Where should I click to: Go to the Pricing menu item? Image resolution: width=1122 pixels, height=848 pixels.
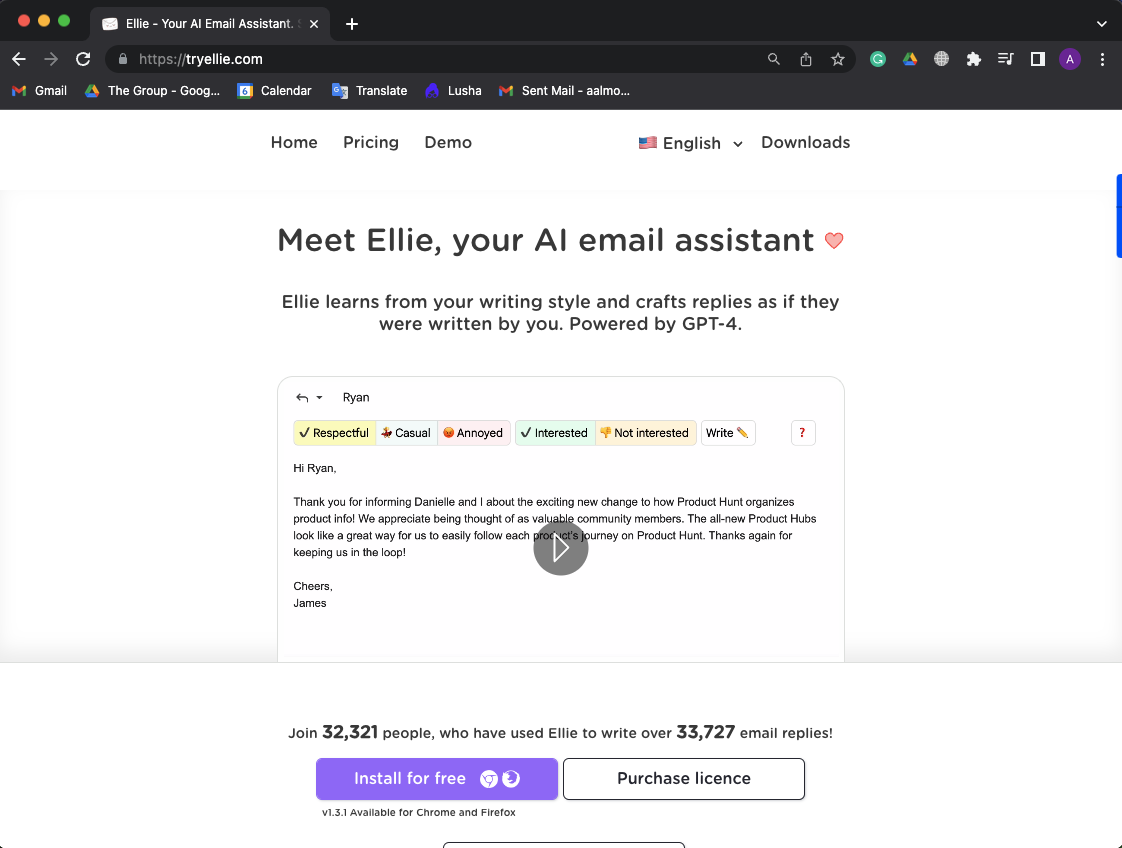(371, 142)
